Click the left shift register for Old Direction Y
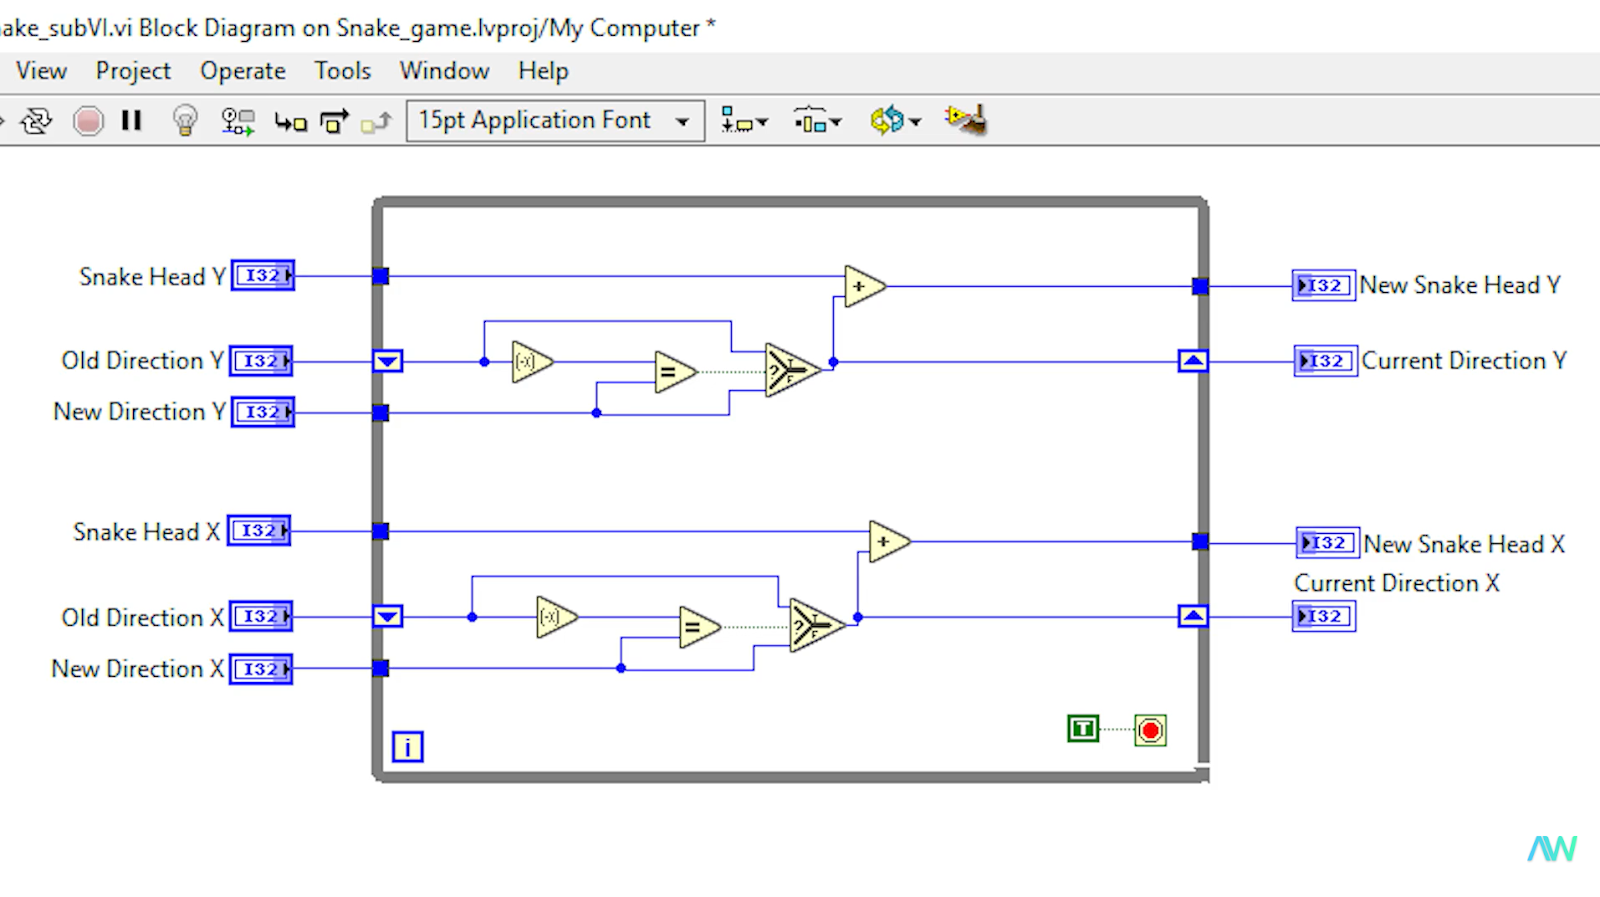The image size is (1600, 897). pos(388,361)
